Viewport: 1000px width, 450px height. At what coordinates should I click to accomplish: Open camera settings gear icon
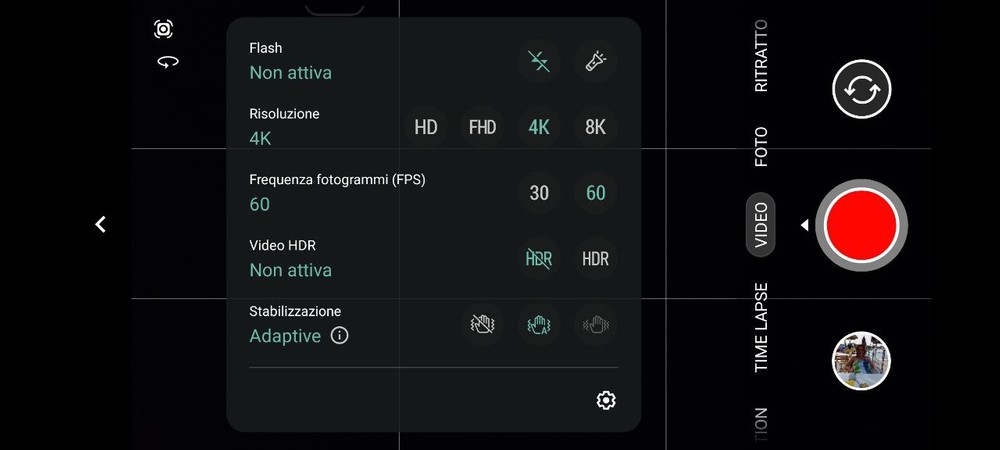pyautogui.click(x=606, y=400)
